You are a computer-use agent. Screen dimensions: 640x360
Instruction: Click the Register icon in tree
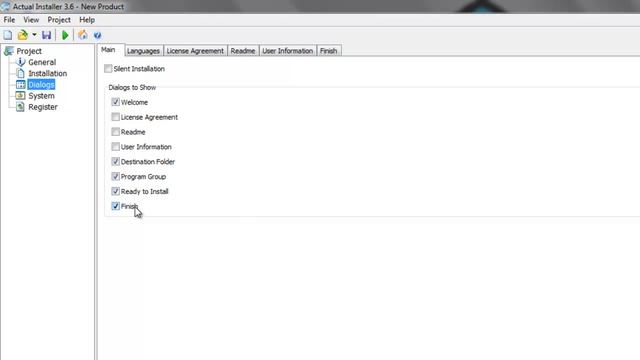(x=20, y=107)
